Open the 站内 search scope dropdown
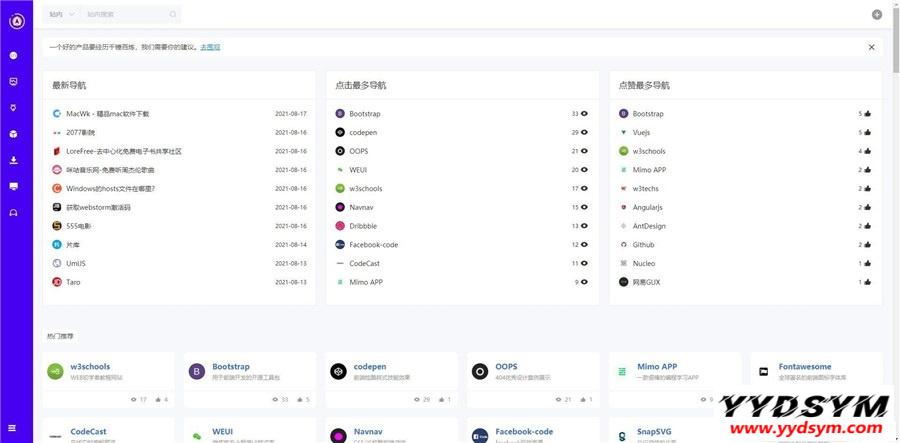Viewport: 900px width, 443px height. 61,15
